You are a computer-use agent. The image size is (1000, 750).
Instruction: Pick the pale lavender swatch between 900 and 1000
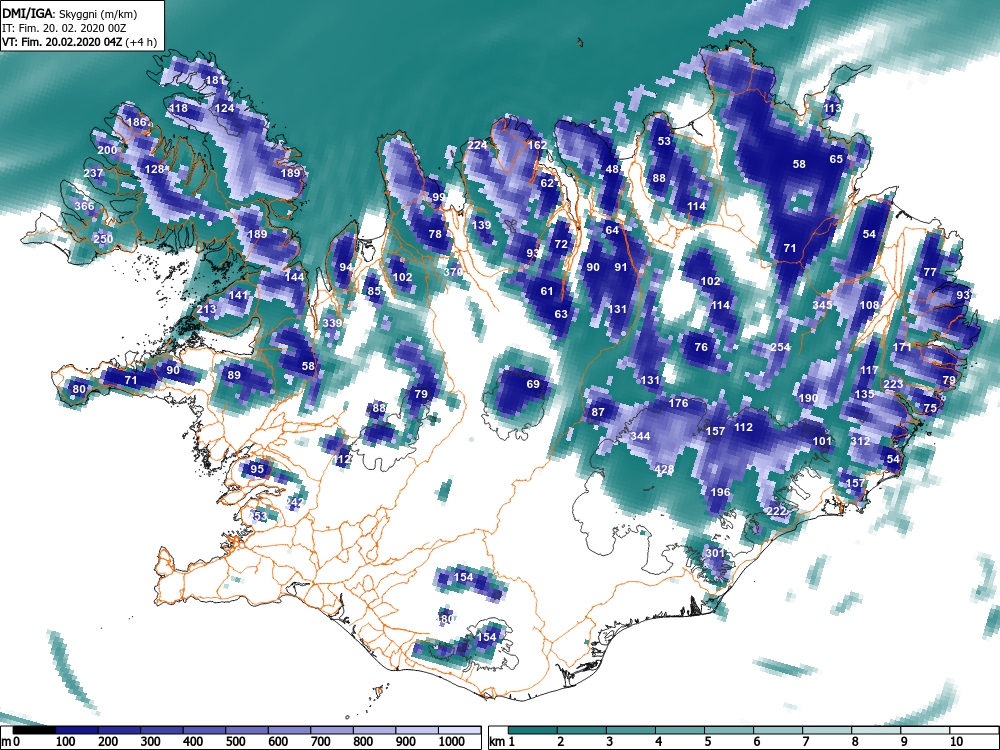pos(417,729)
